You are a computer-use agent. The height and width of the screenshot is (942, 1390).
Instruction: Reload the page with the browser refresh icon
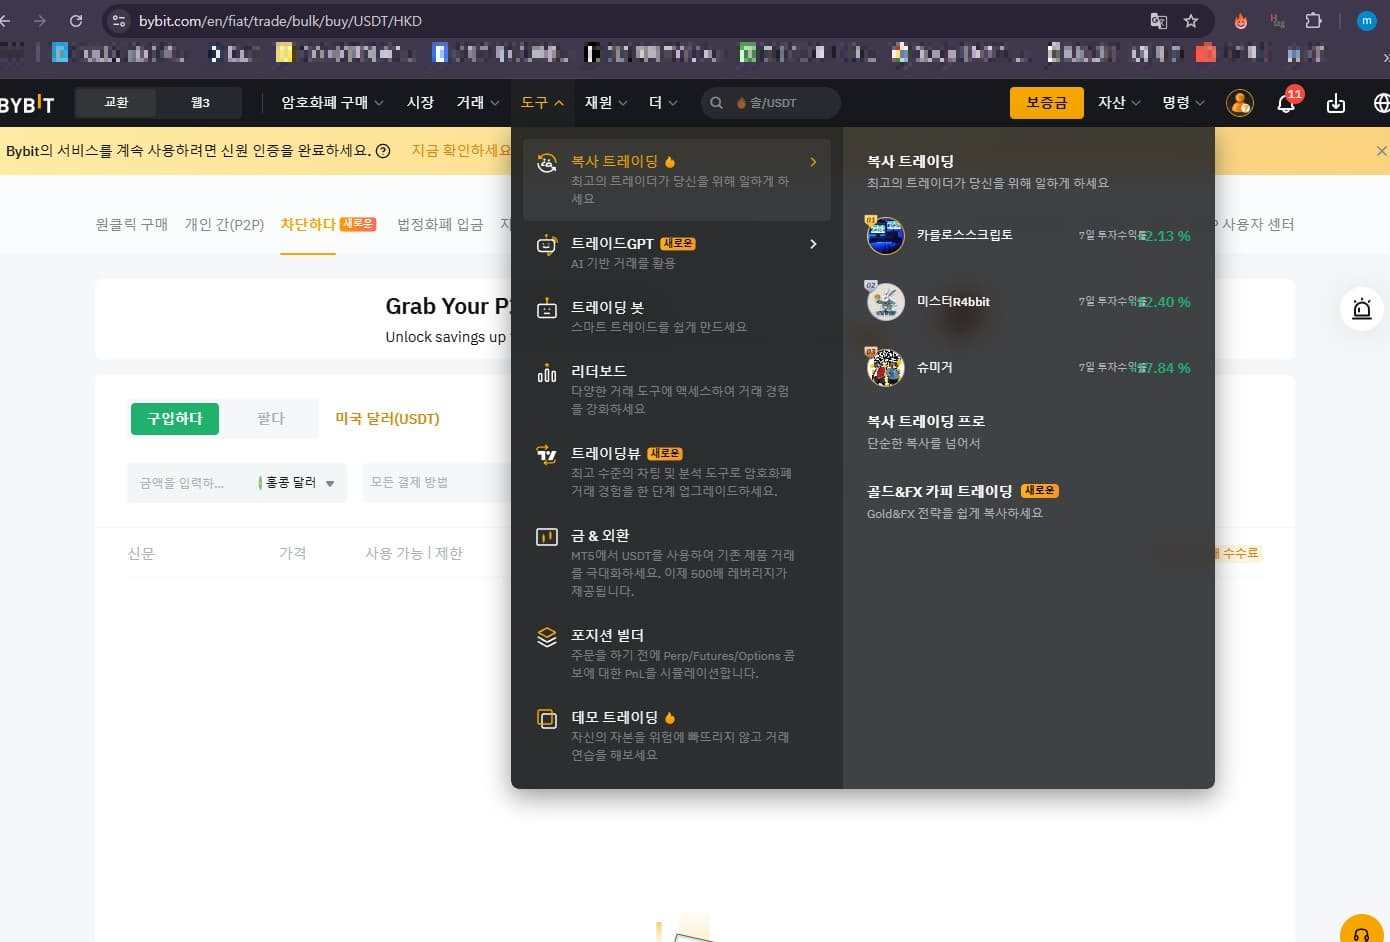(x=76, y=21)
